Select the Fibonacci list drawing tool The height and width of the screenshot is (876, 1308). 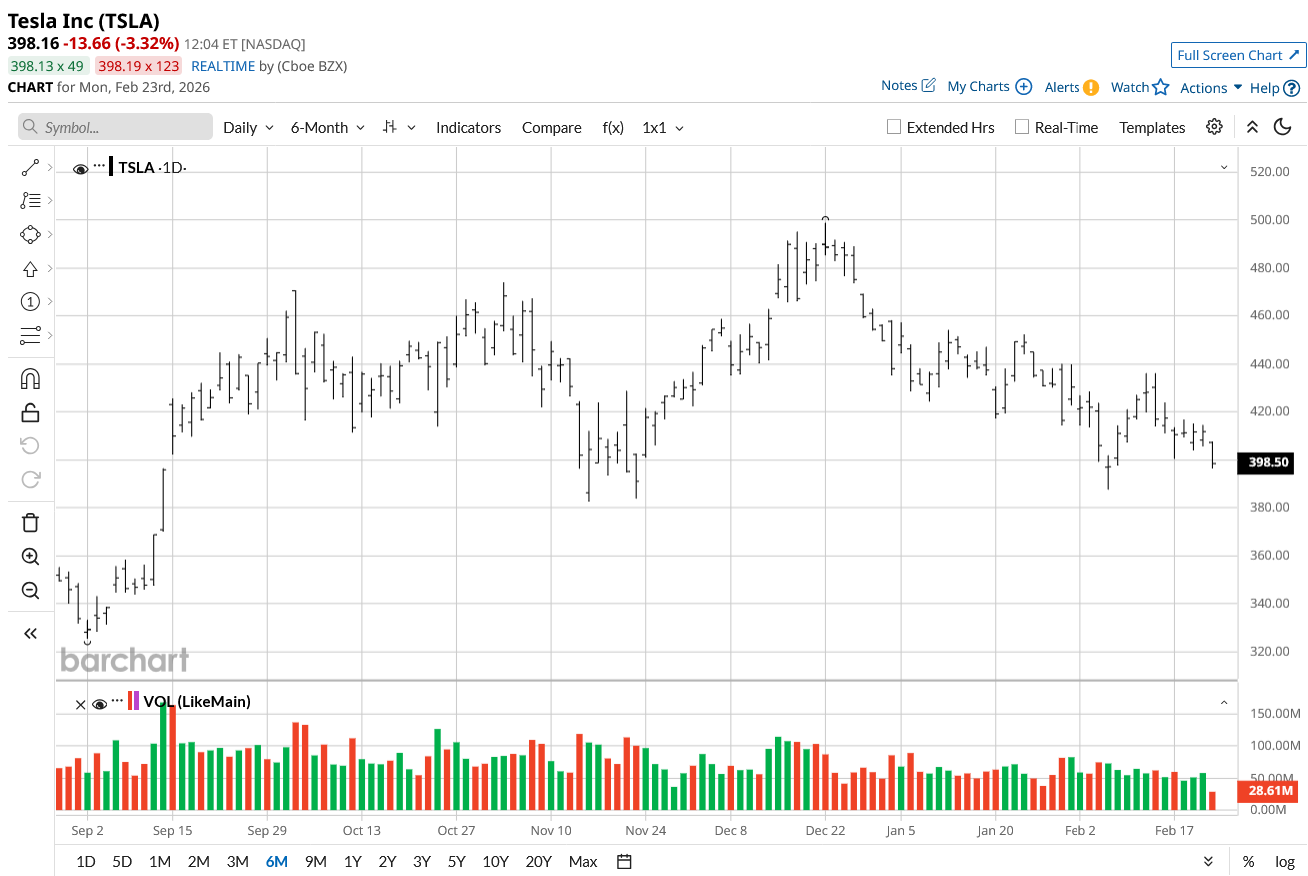coord(30,201)
